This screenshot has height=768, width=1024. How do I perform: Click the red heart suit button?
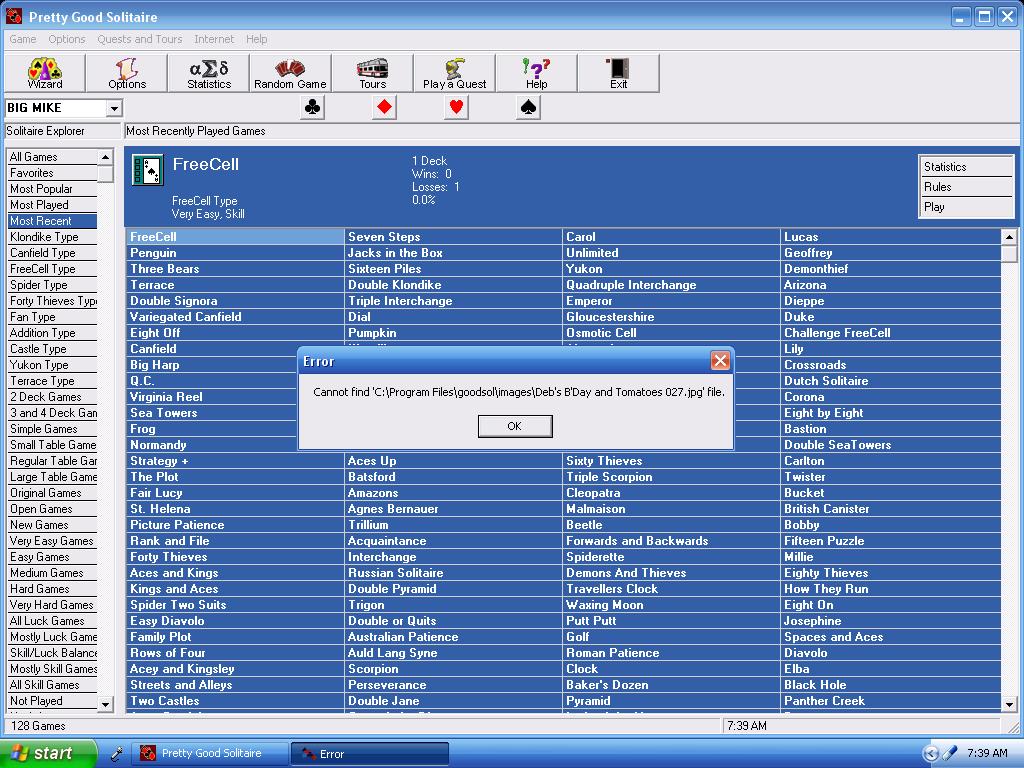[x=456, y=107]
